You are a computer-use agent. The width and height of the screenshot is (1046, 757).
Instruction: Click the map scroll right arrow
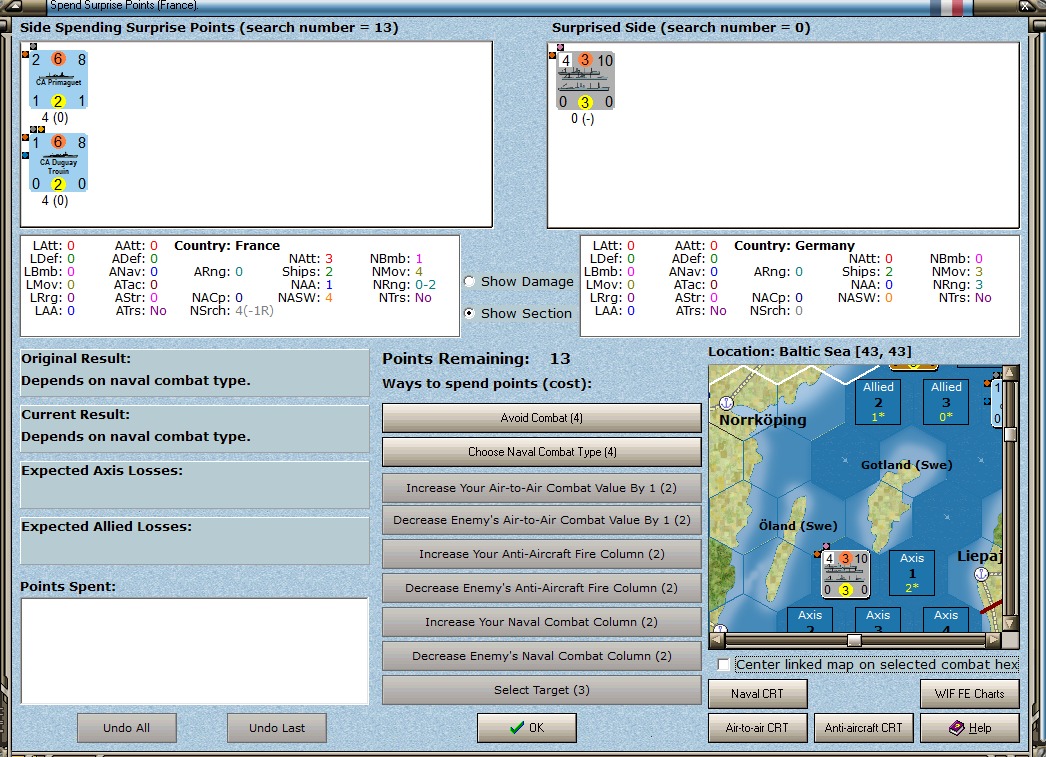click(x=992, y=640)
